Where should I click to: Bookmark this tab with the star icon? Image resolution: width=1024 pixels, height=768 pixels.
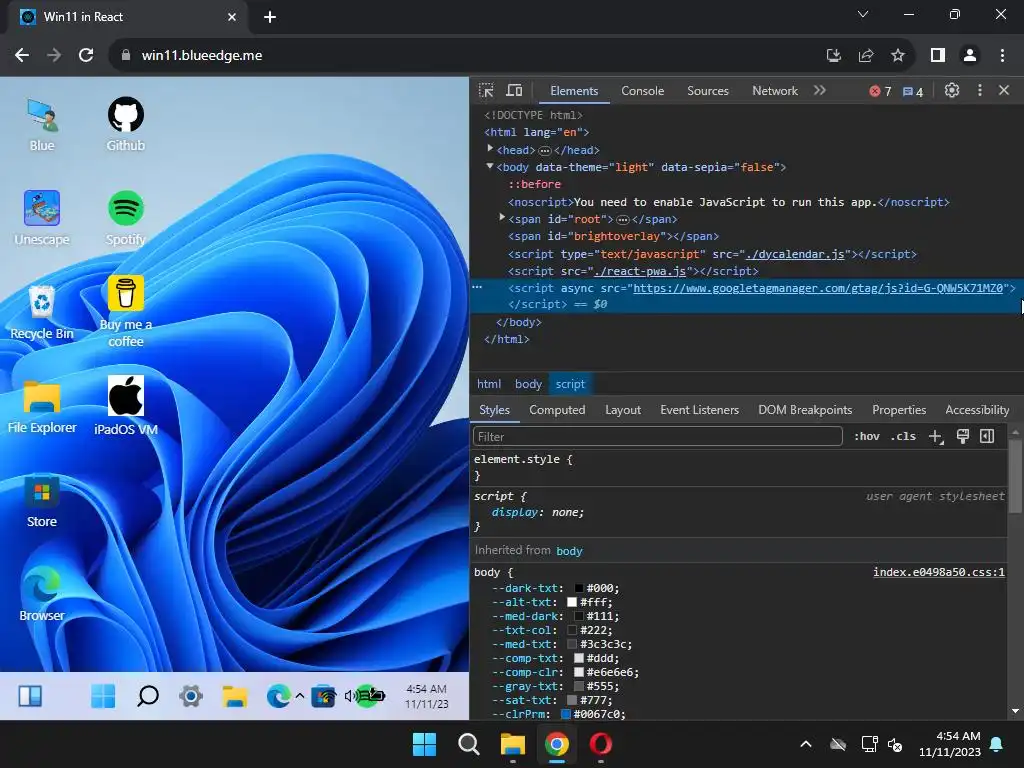pos(898,56)
